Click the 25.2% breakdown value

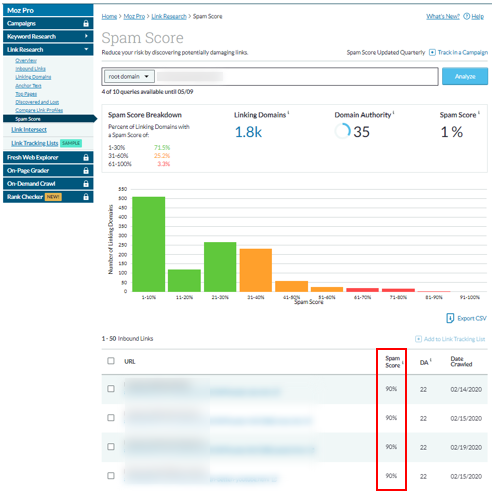(162, 156)
